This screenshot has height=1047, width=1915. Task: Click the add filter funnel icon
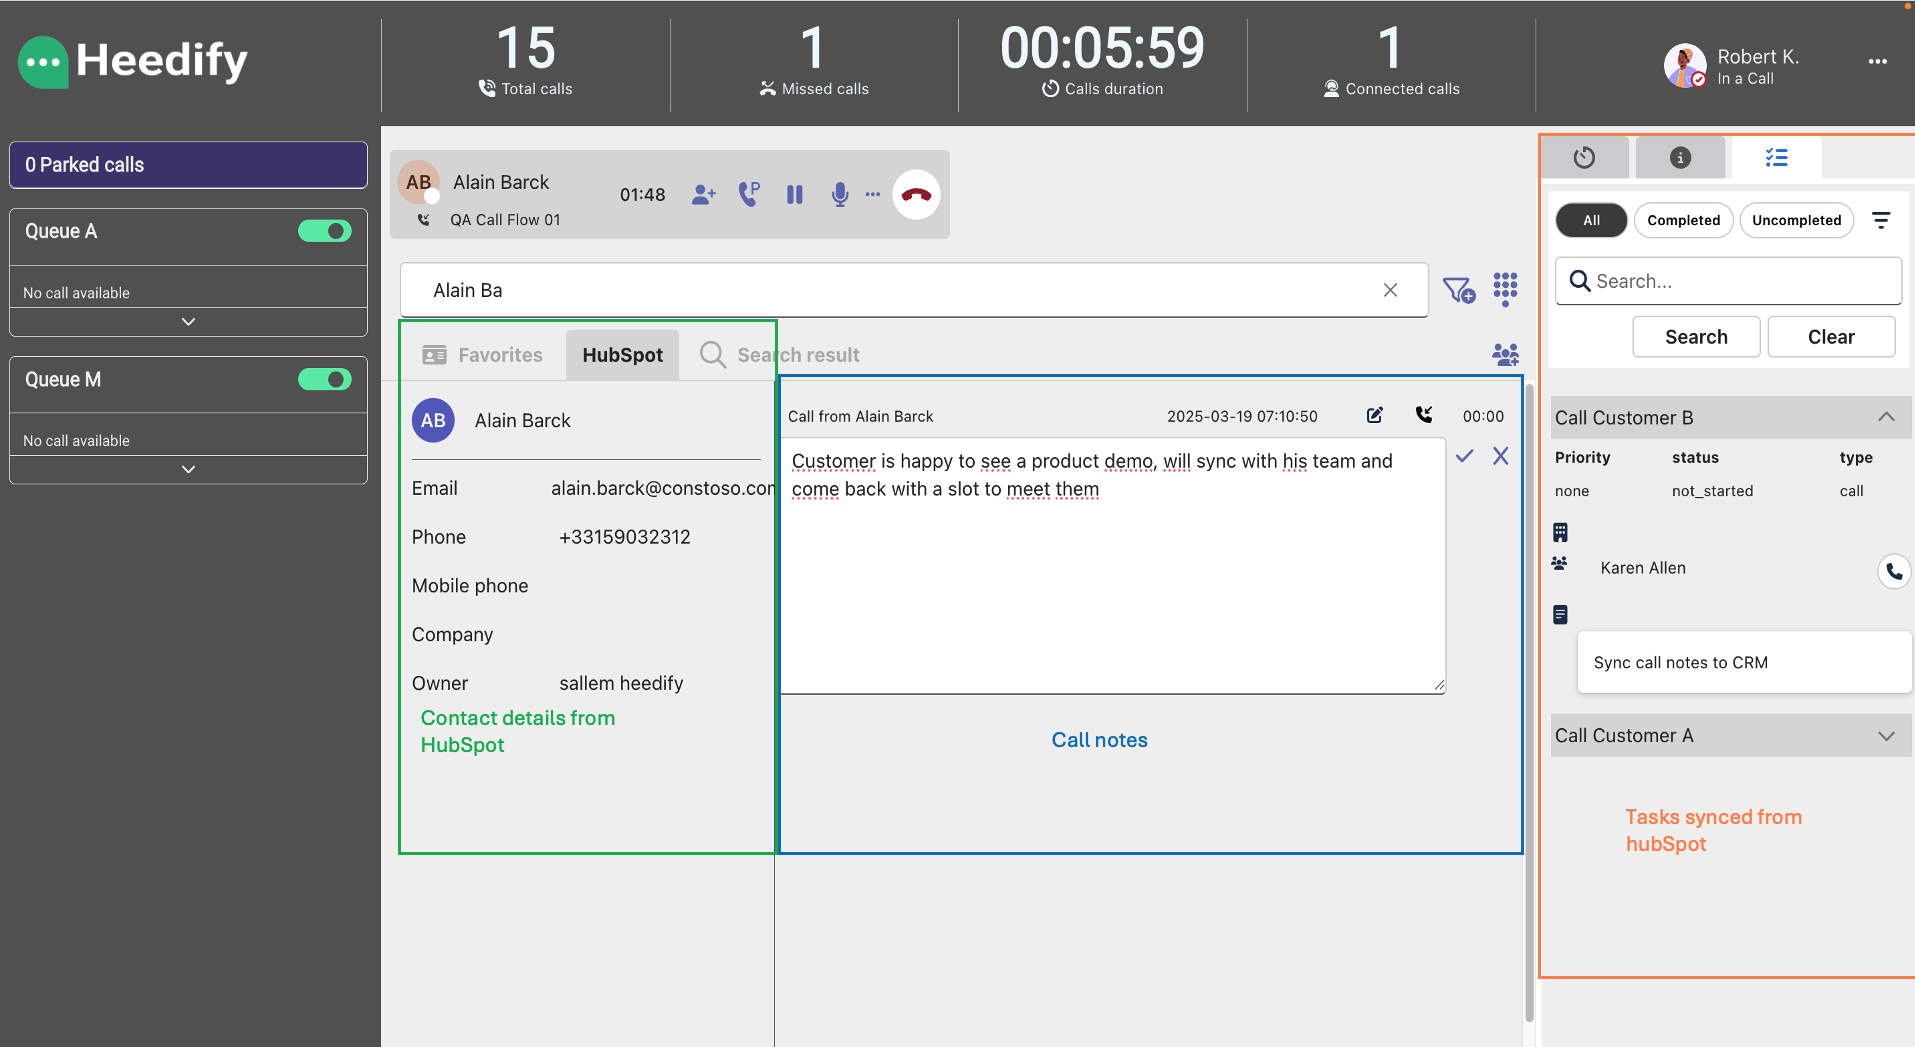[x=1459, y=290]
